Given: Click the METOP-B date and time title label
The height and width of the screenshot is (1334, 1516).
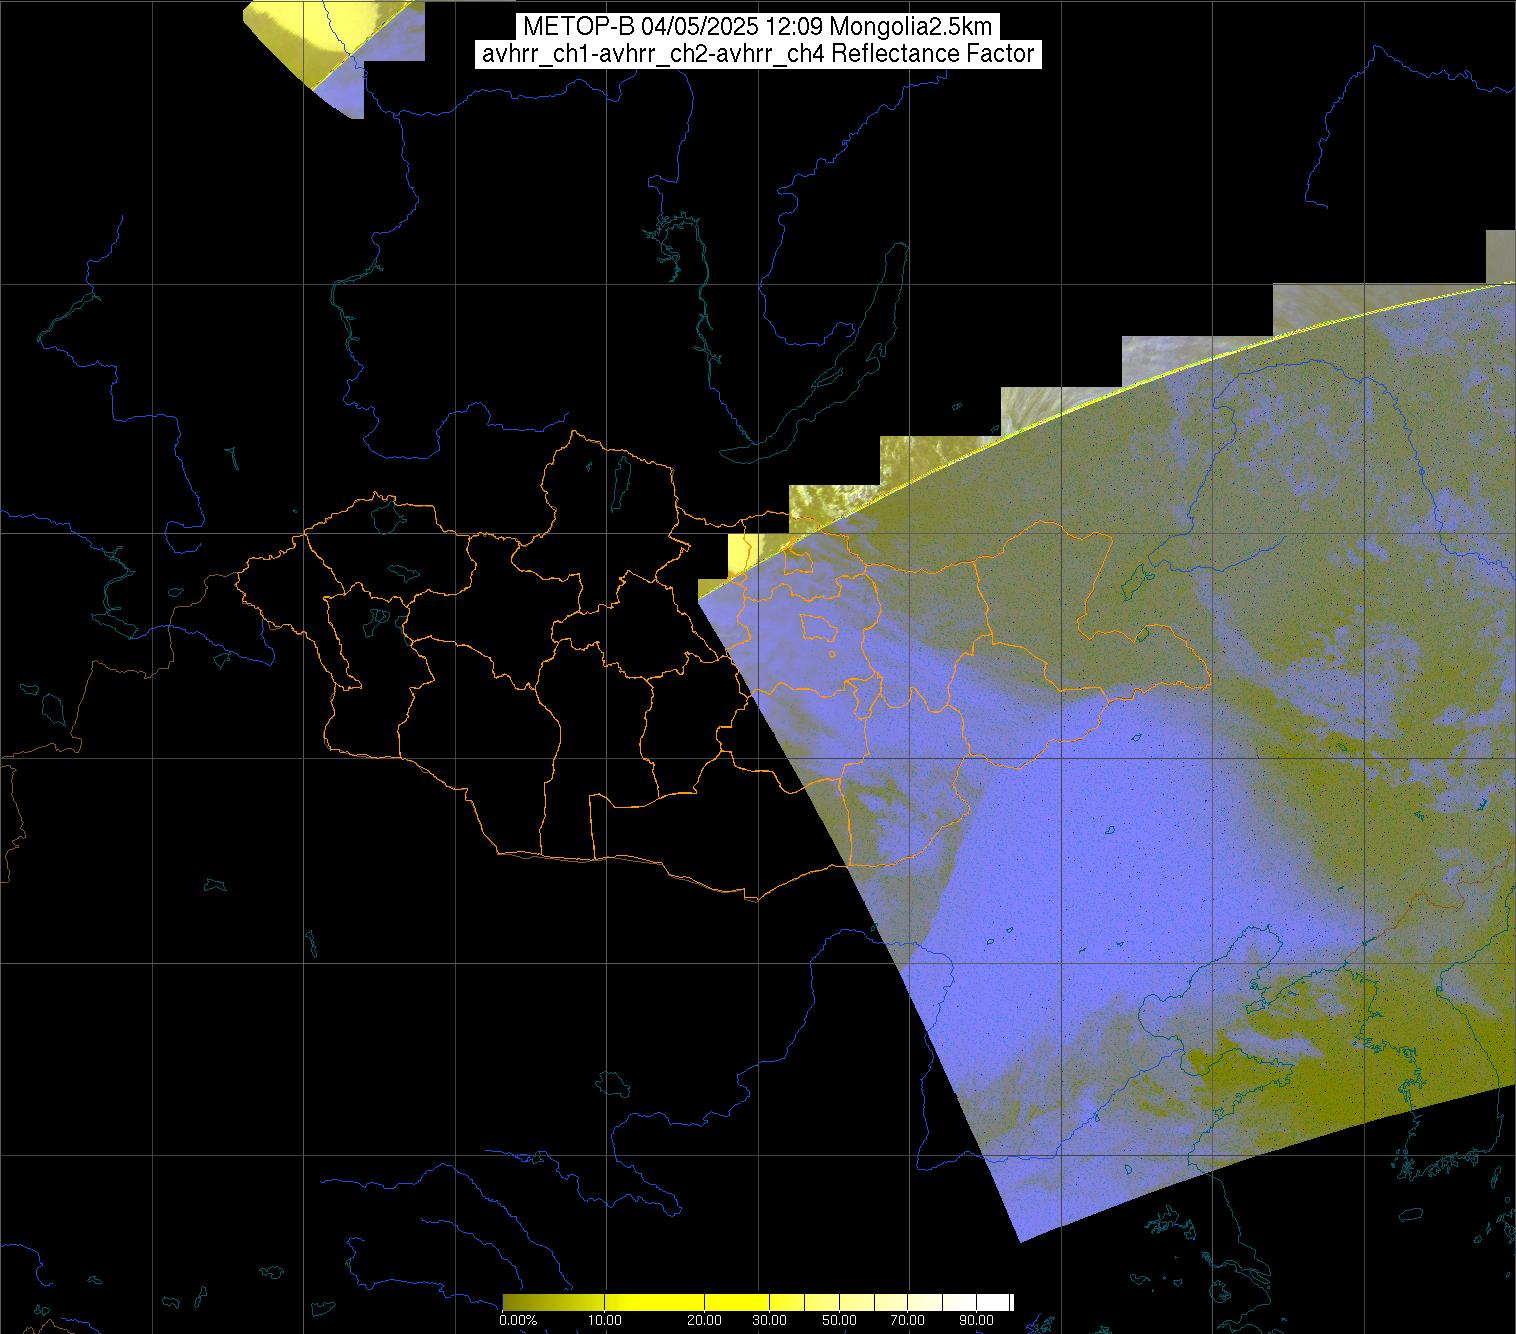Looking at the screenshot, I should tap(757, 26).
